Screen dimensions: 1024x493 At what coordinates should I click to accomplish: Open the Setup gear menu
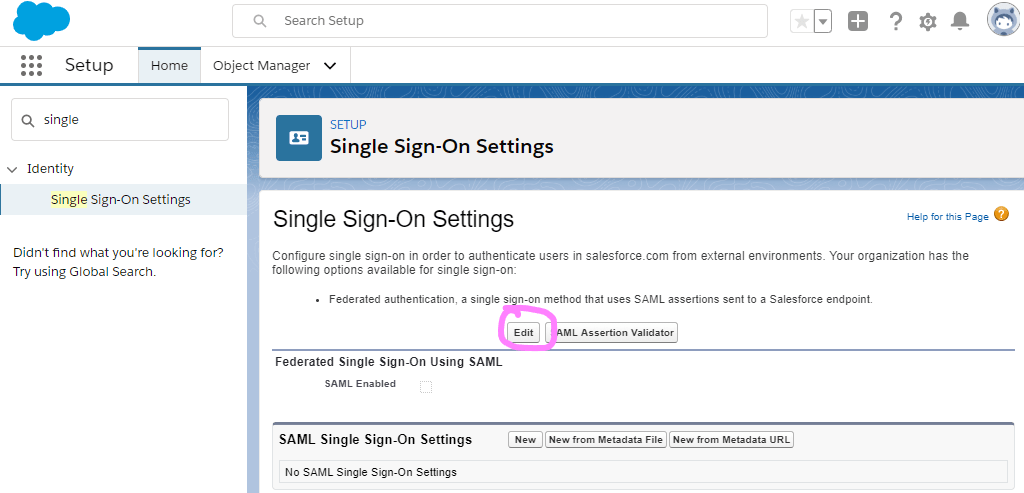coord(928,21)
